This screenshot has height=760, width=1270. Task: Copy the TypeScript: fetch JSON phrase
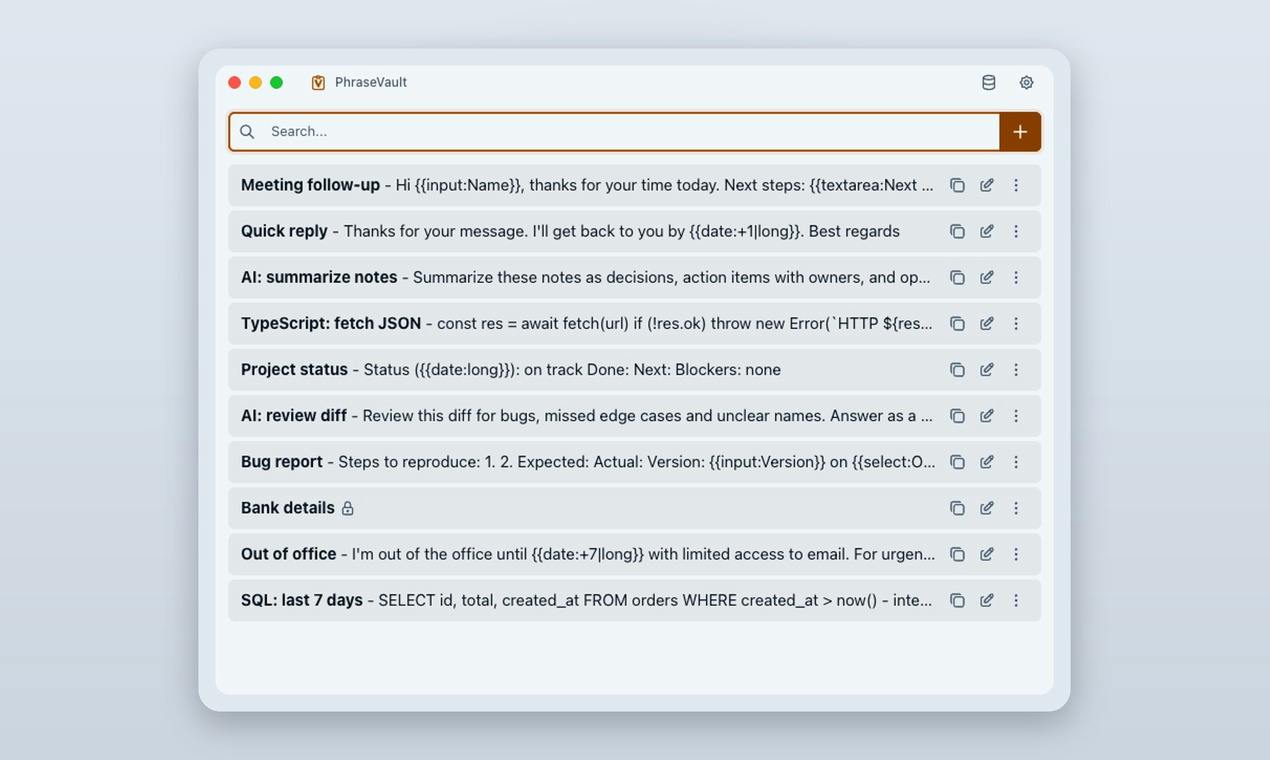tap(957, 323)
